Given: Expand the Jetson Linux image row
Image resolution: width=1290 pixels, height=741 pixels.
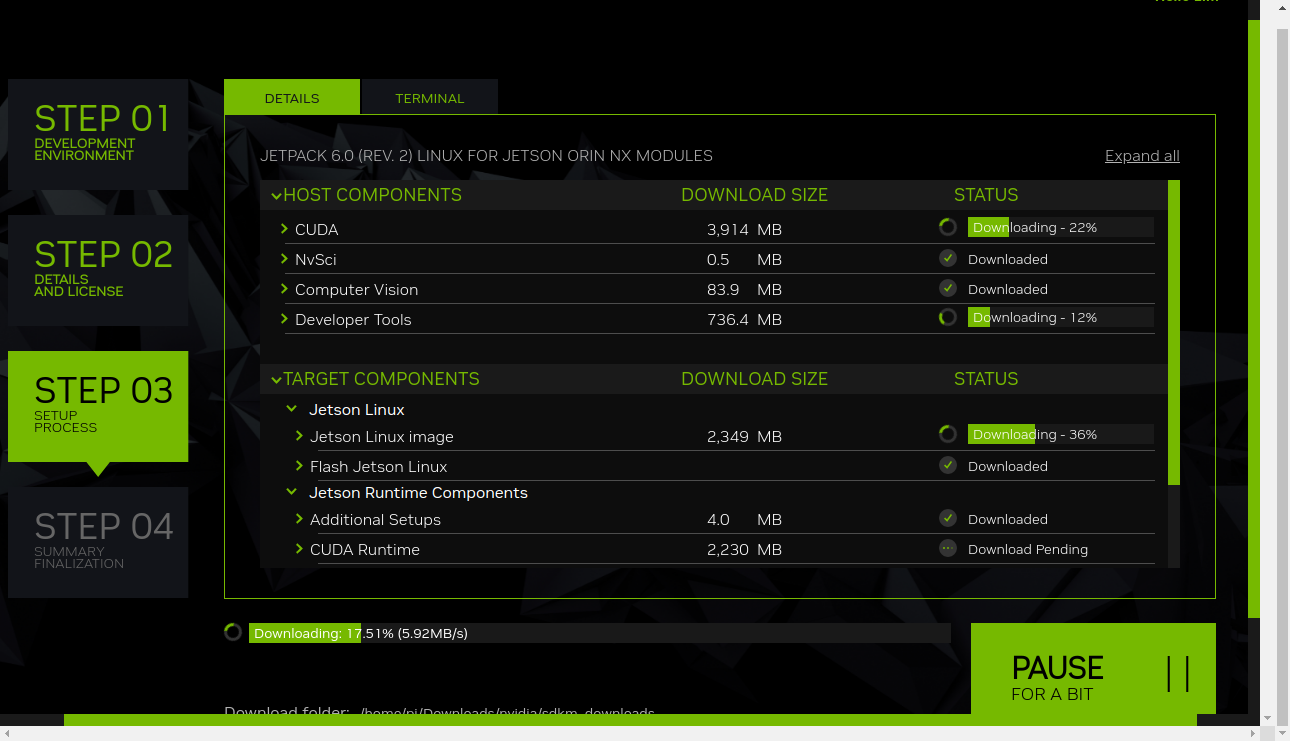Looking at the screenshot, I should click(300, 436).
